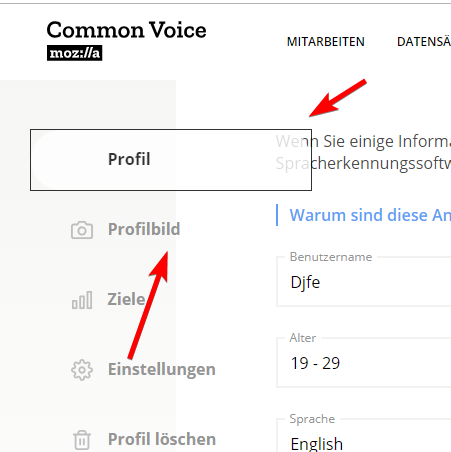This screenshot has width=451, height=452.
Task: Open the Sprache dropdown showing English
Action: tap(364, 436)
